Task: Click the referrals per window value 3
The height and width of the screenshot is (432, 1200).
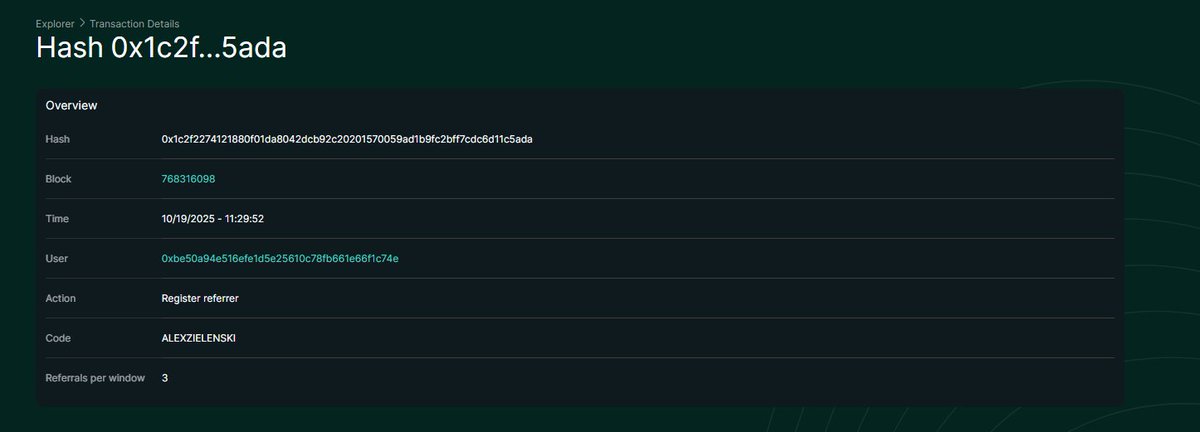Action: (165, 379)
